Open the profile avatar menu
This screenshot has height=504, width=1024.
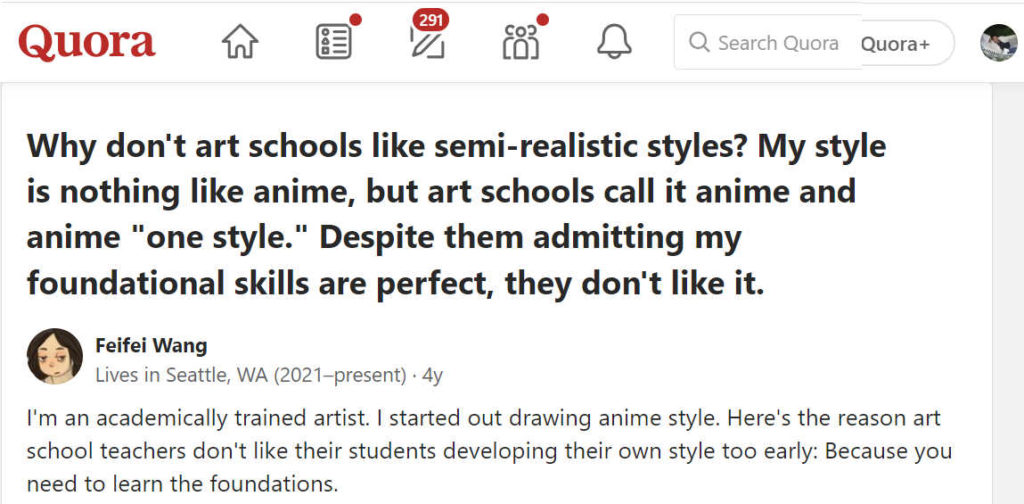(999, 42)
